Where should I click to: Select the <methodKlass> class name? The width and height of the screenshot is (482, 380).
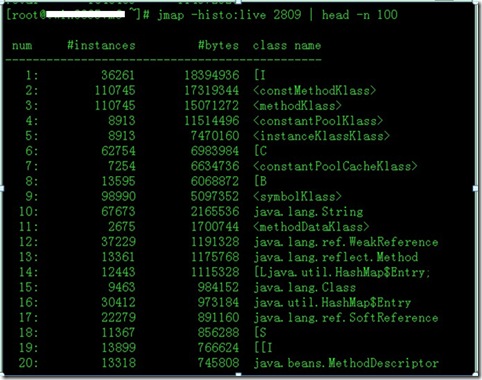pyautogui.click(x=297, y=106)
